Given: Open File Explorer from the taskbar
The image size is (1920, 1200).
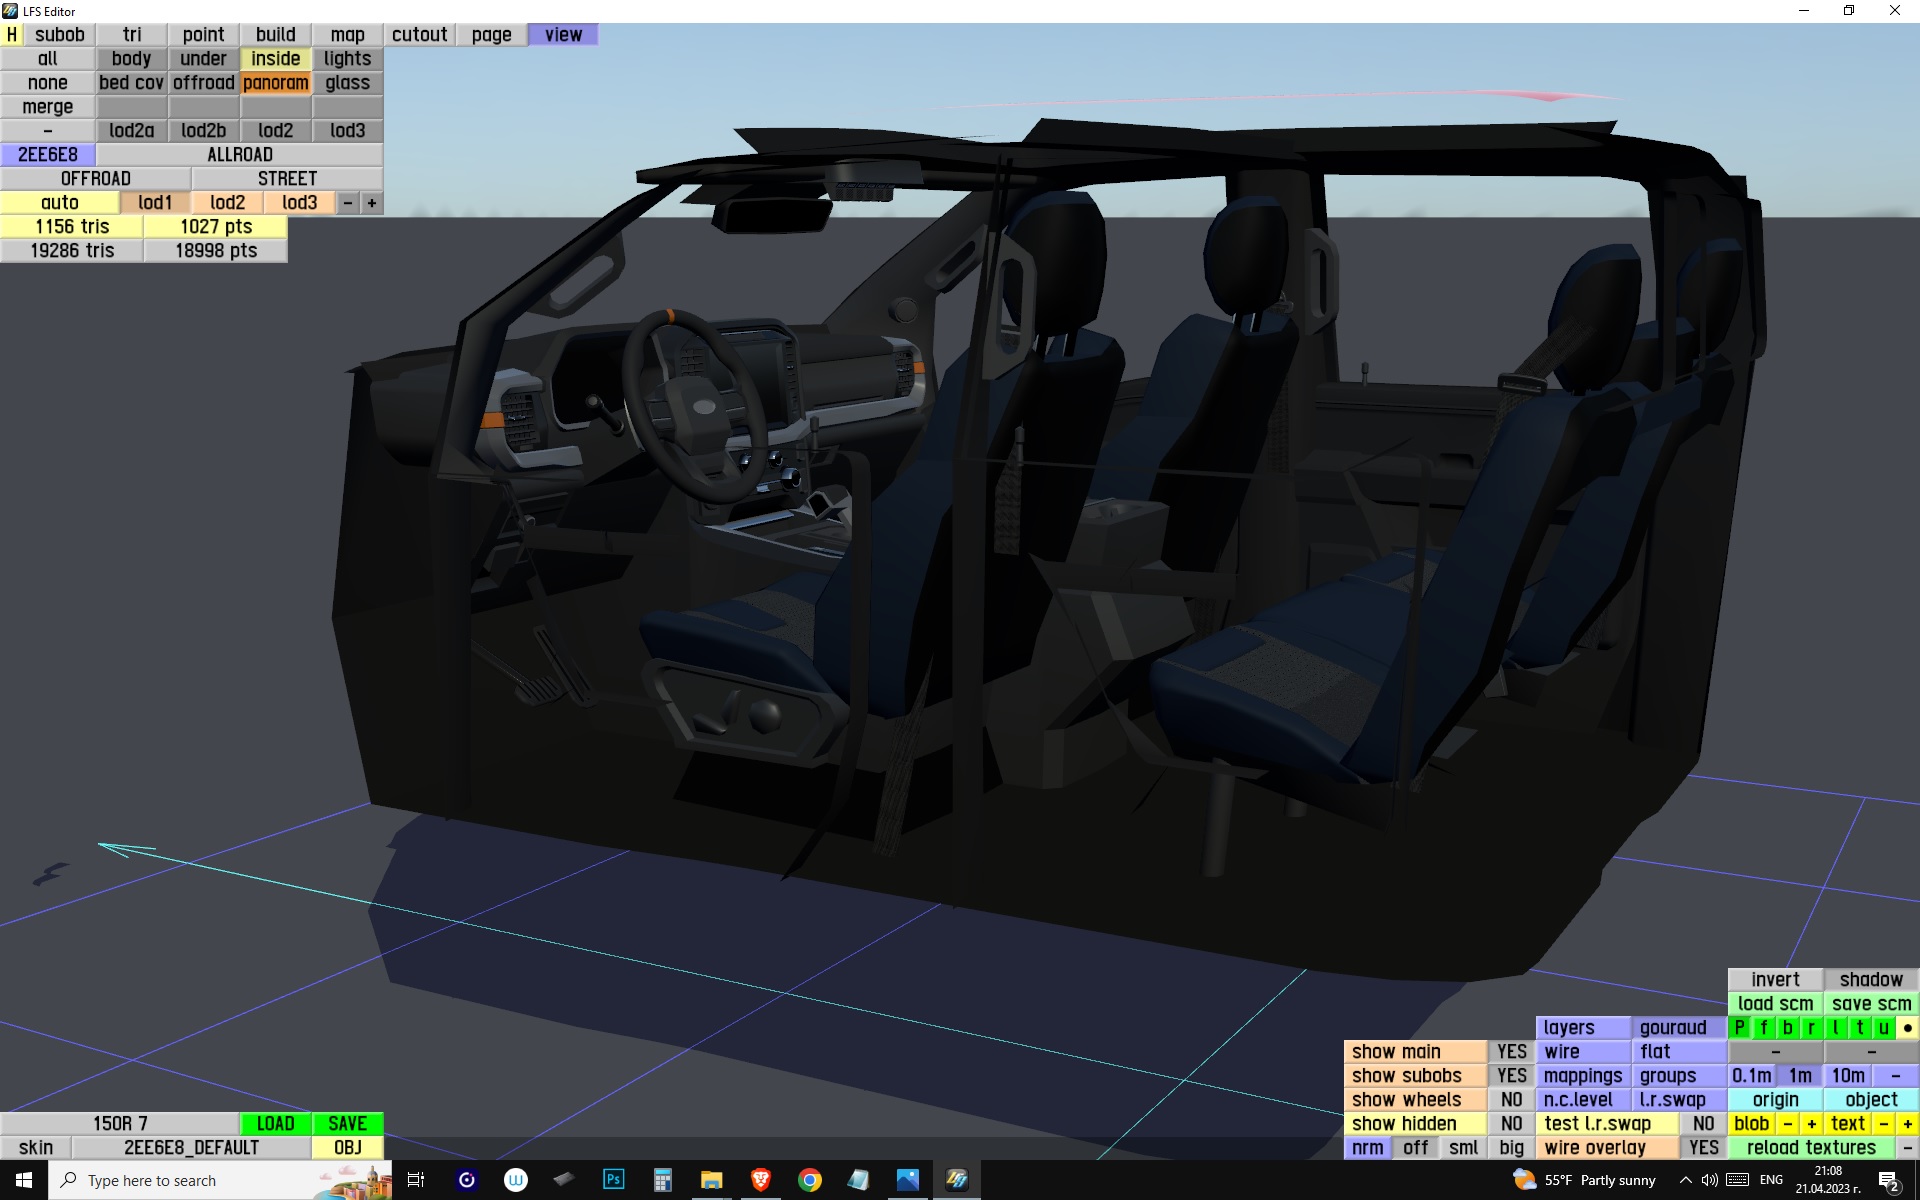Looking at the screenshot, I should tap(711, 1180).
